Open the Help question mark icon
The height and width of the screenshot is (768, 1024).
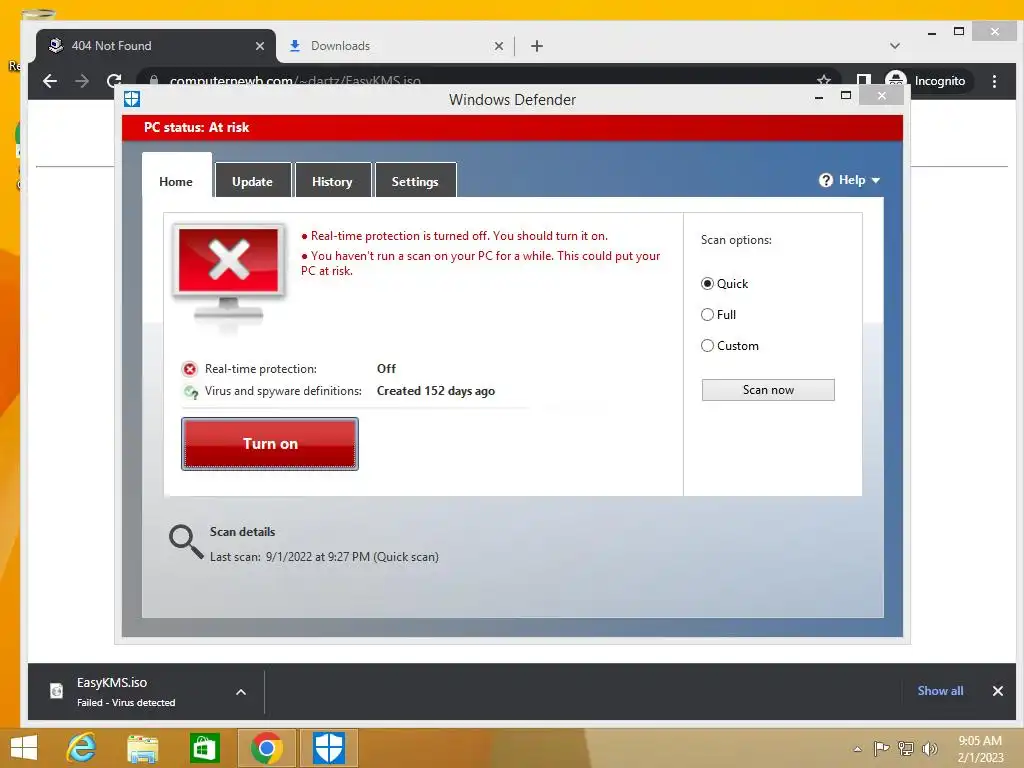825,180
